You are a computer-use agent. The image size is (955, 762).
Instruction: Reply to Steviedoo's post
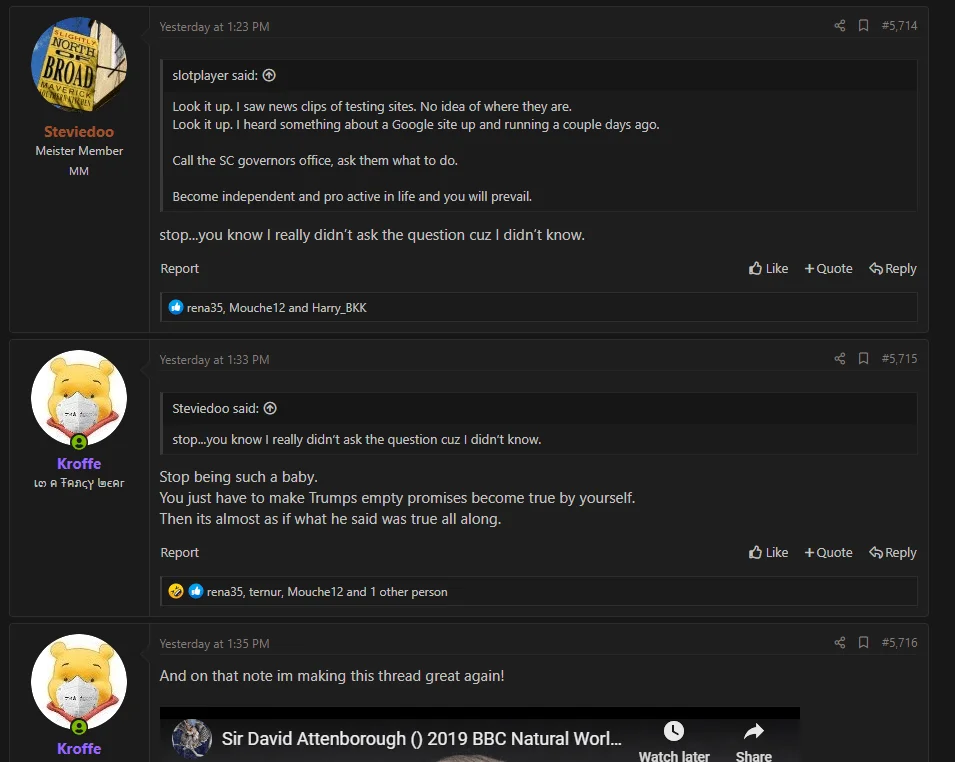(x=893, y=269)
